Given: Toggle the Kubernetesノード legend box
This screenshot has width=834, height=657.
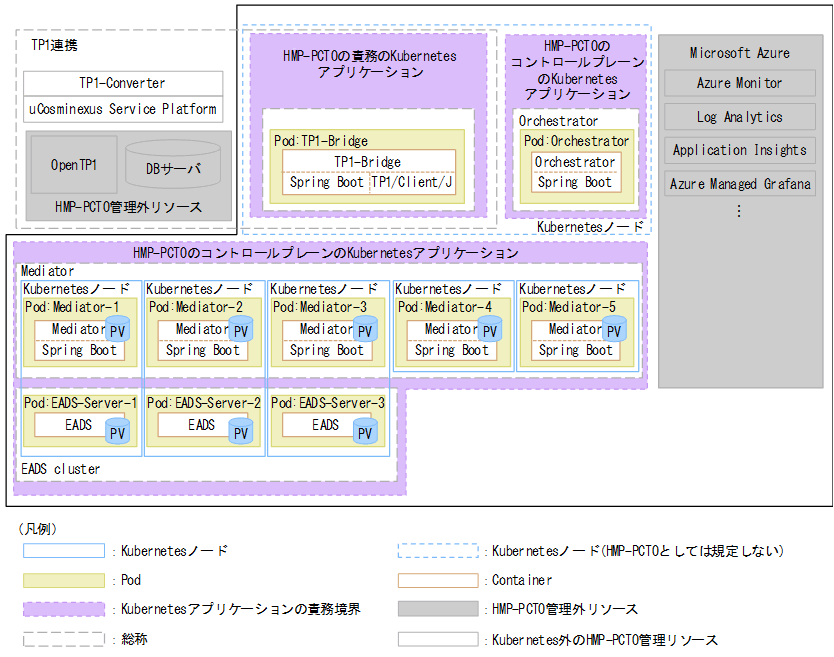Looking at the screenshot, I should (x=66, y=550).
